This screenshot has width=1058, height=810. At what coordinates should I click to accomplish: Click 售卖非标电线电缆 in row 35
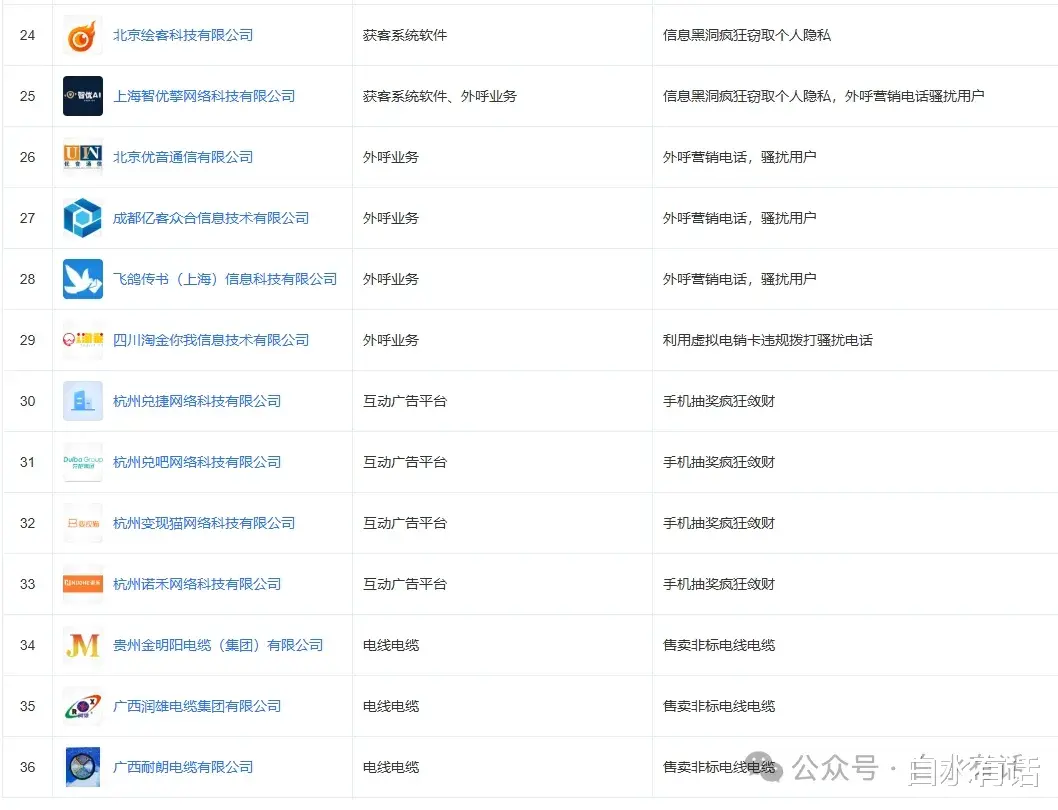click(x=719, y=706)
